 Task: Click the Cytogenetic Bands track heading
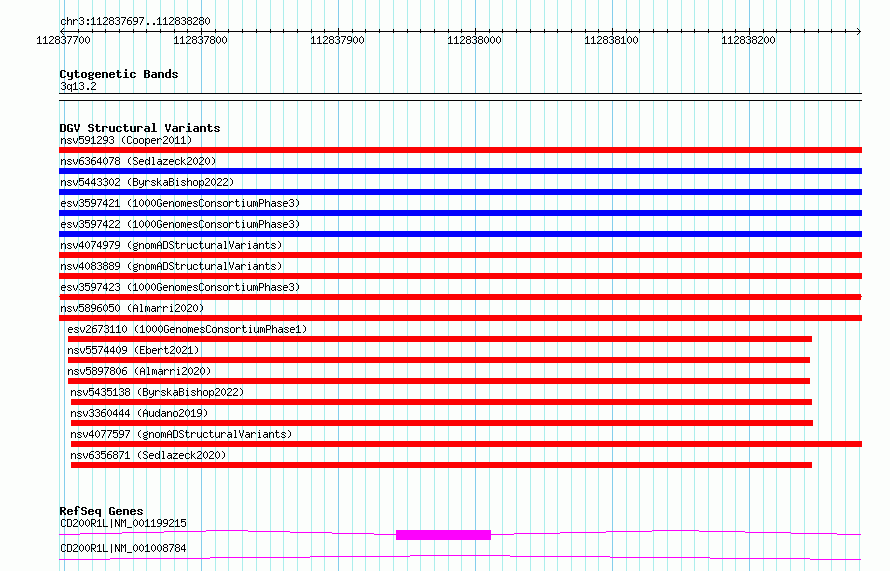[x=119, y=74]
